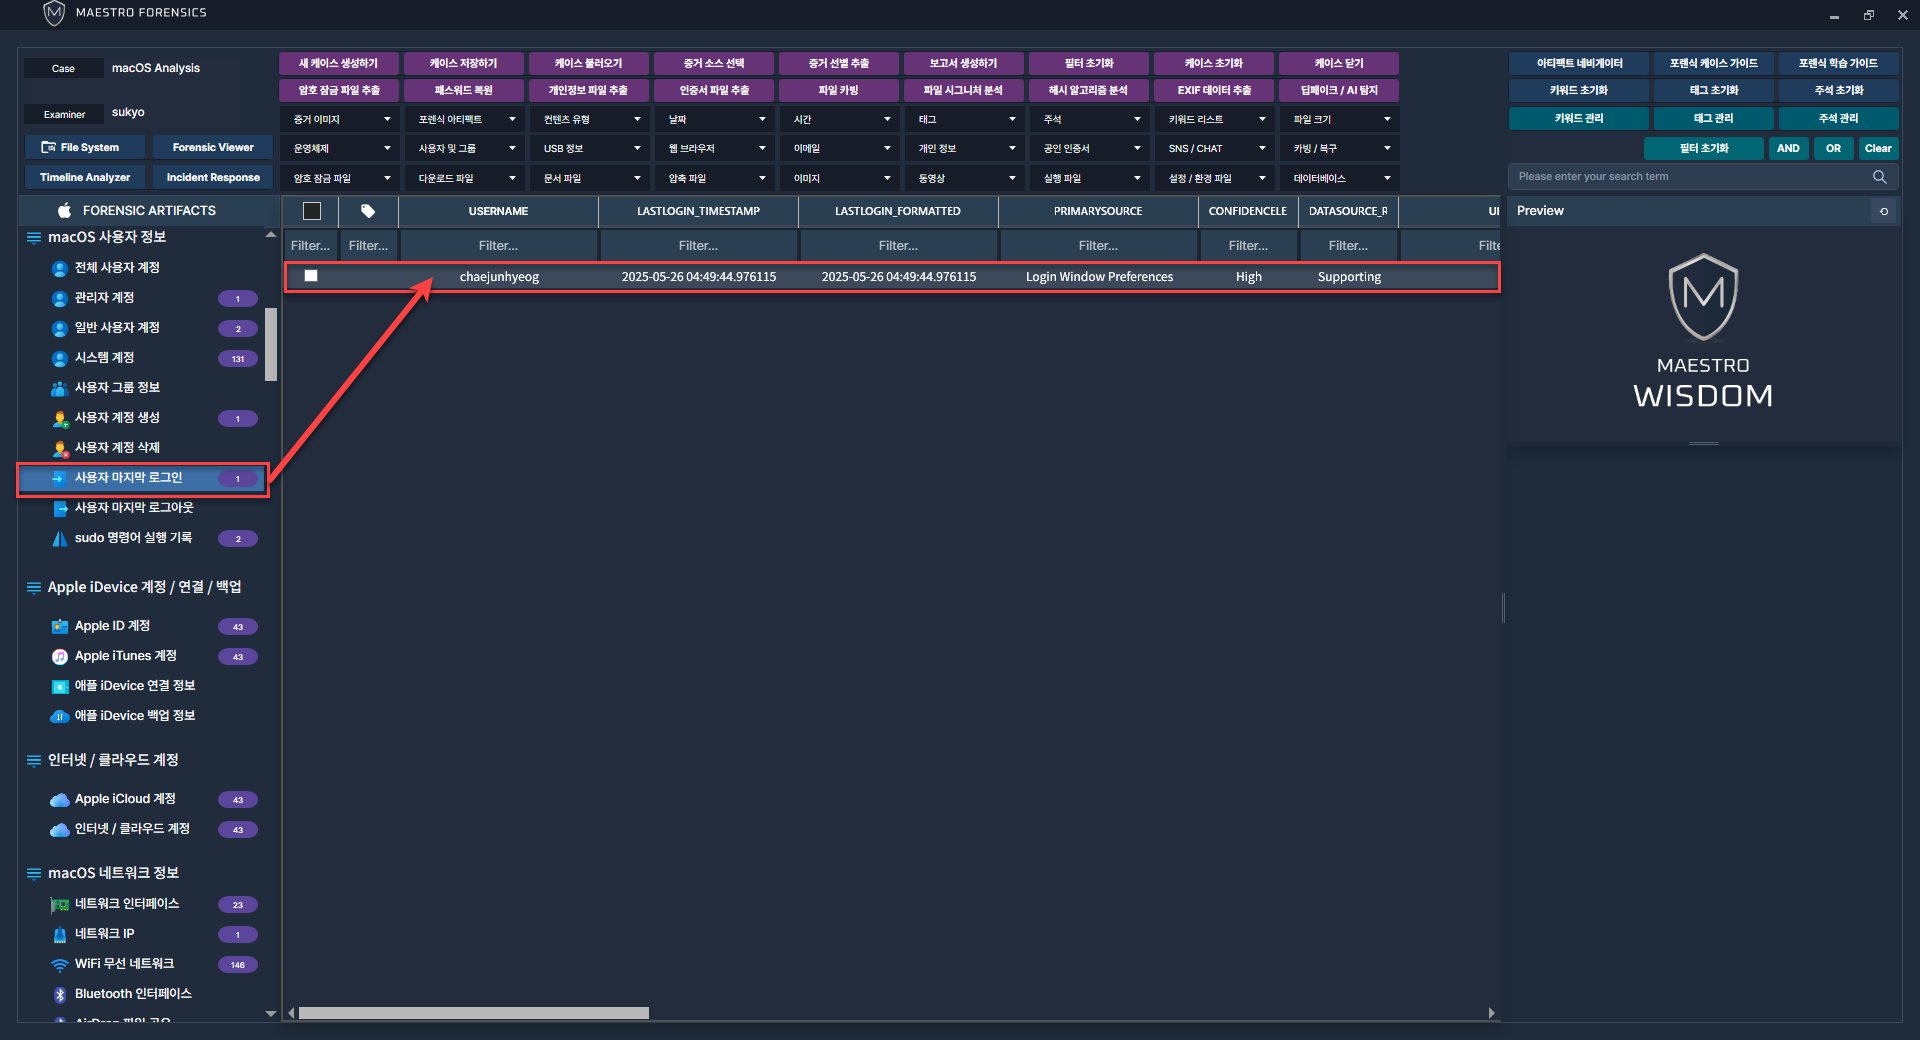Select sudo 명령어 실행 기록 icon
This screenshot has width=1920, height=1040.
pyautogui.click(x=59, y=538)
